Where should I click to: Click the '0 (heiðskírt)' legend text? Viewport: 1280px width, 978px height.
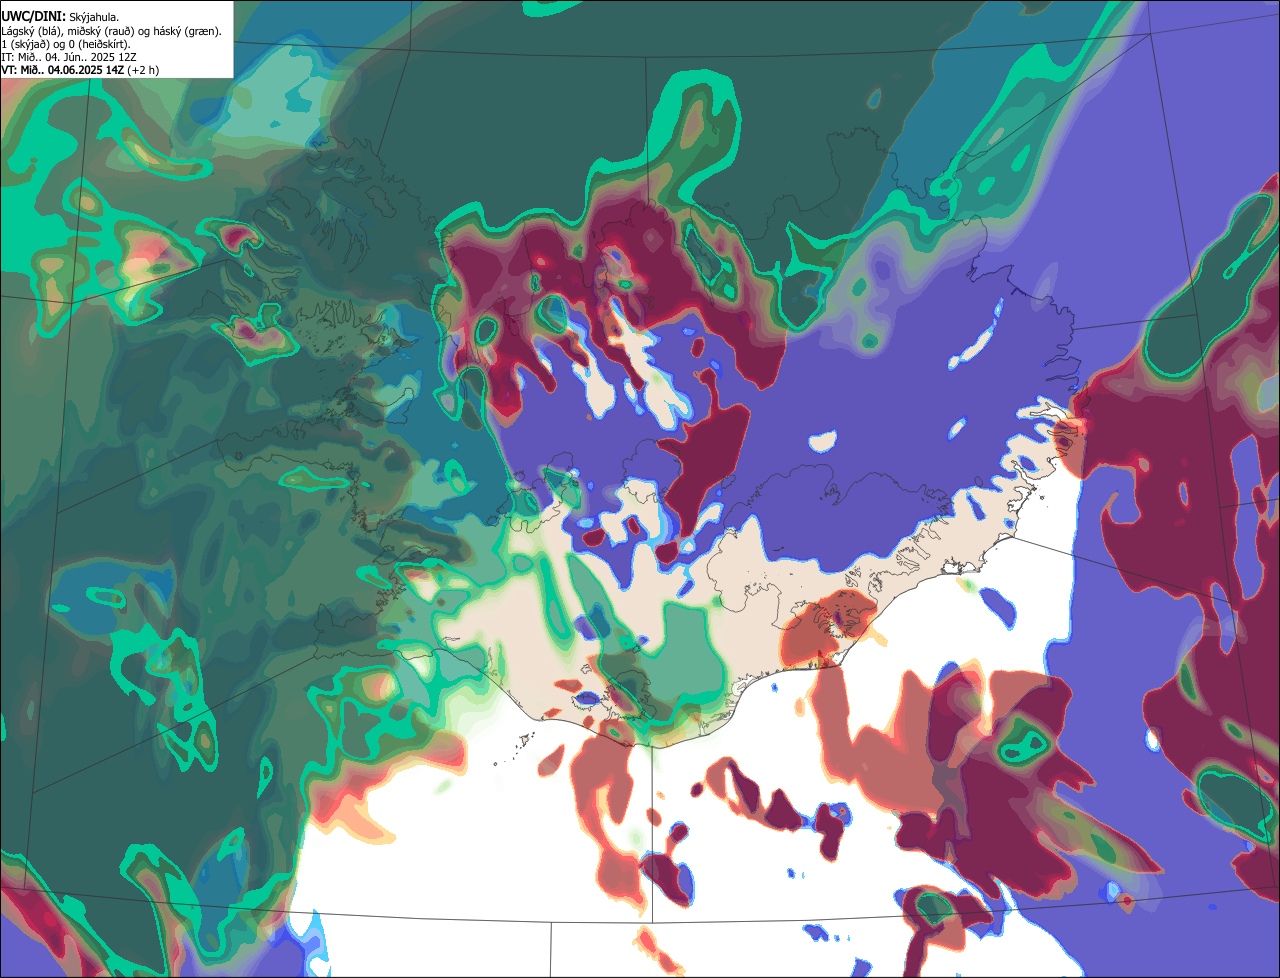tap(97, 44)
